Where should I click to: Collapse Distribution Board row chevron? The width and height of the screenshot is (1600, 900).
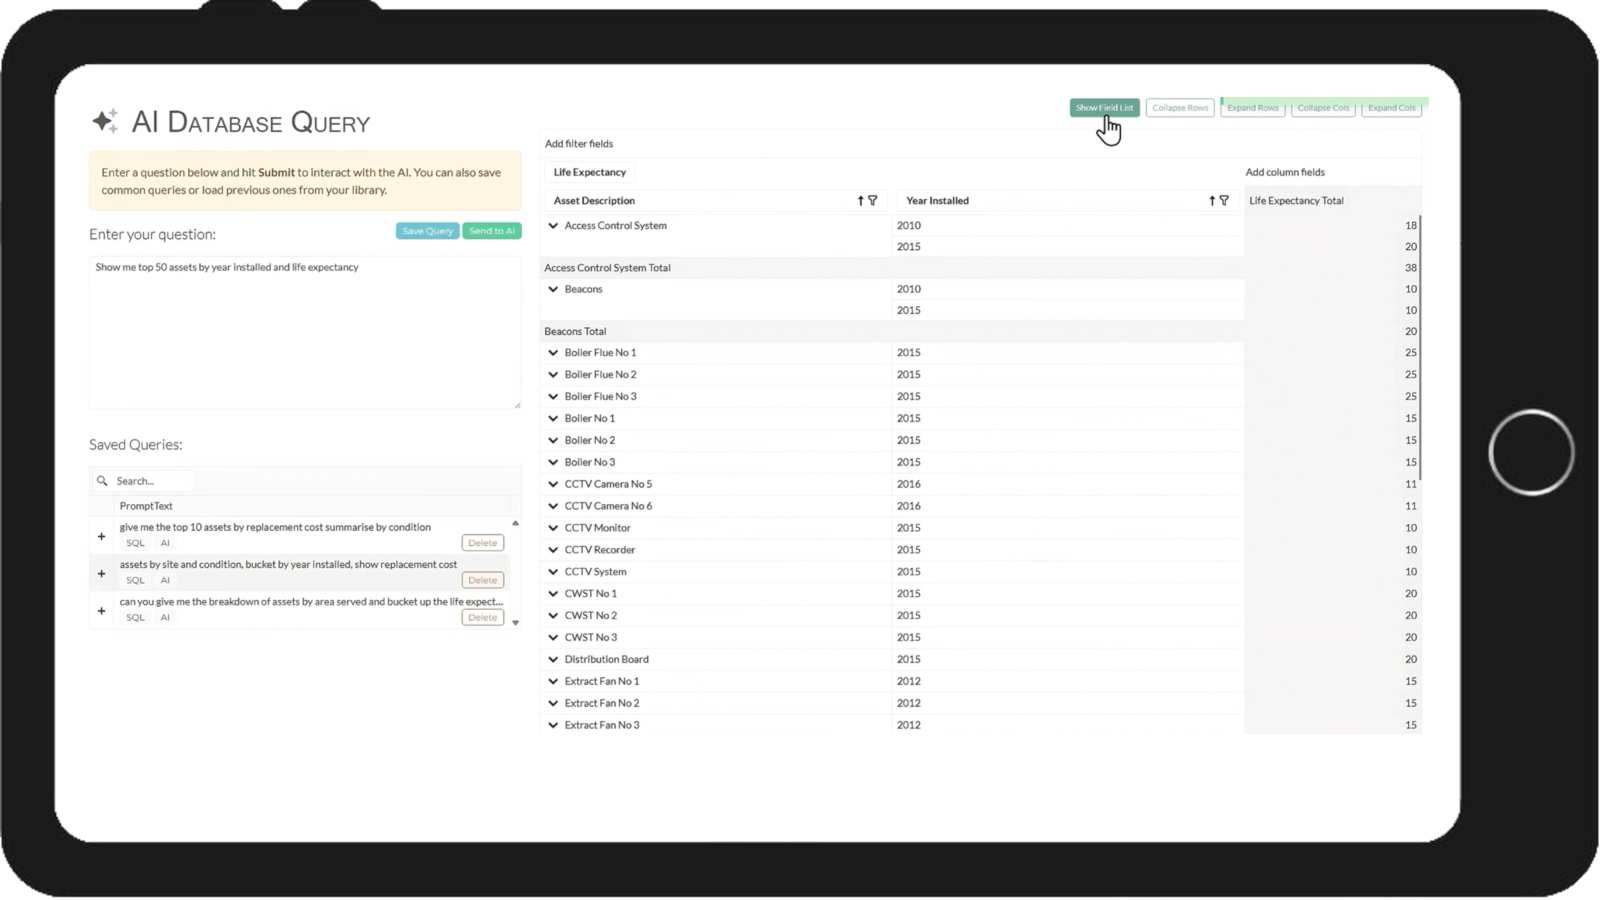553,660
